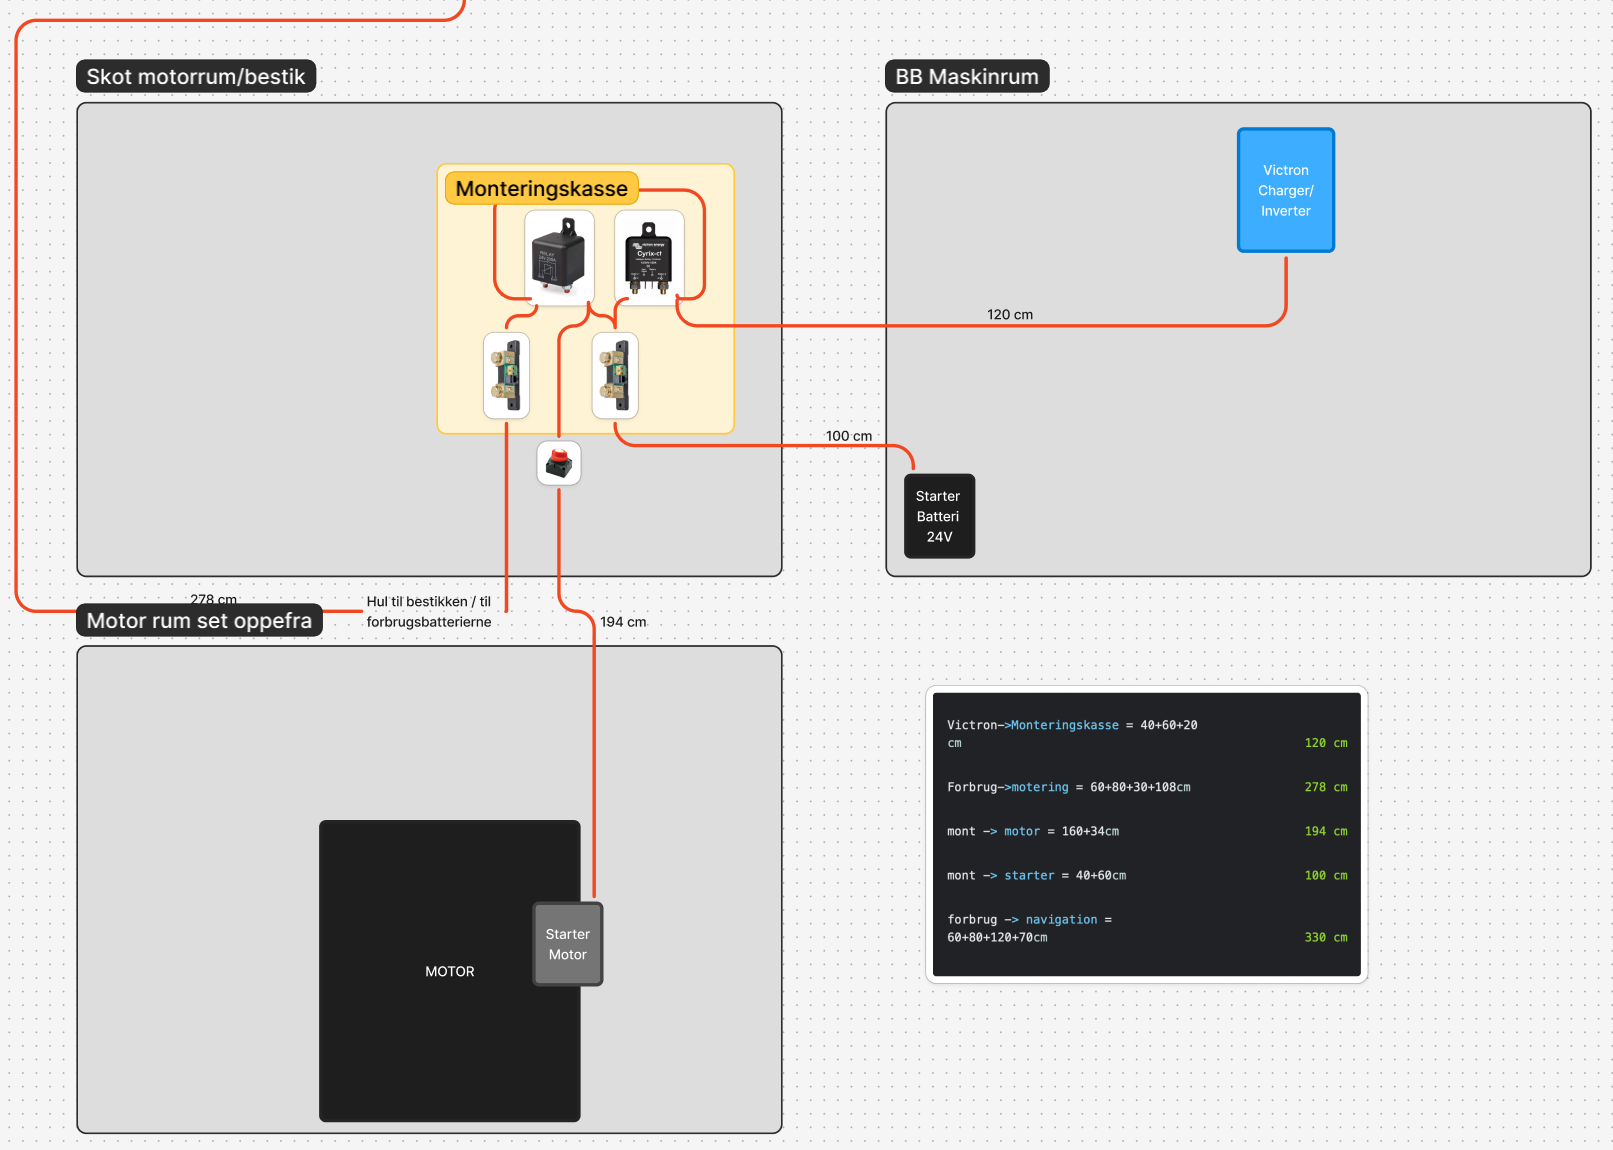Select the blue Victron Charger/Inverter box
Viewport: 1613px width, 1150px height.
pyautogui.click(x=1285, y=190)
